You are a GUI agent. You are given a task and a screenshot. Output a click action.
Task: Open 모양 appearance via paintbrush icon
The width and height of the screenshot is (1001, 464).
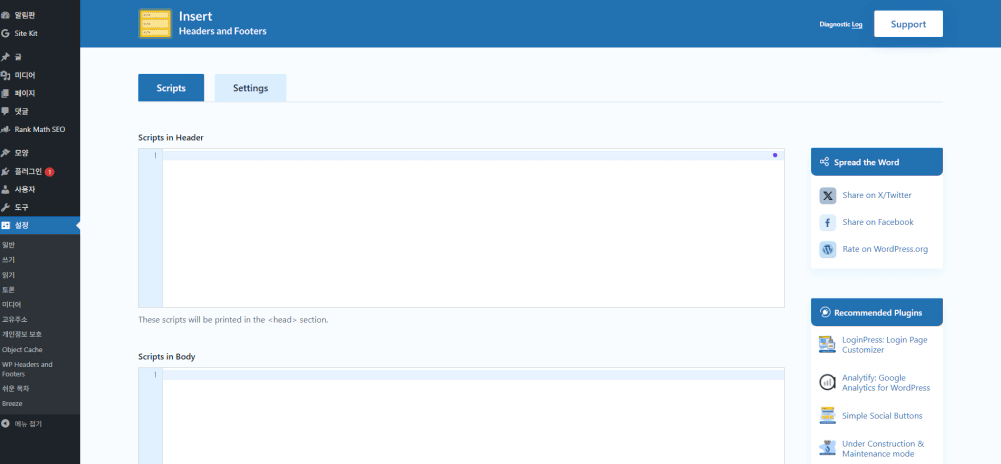5,153
